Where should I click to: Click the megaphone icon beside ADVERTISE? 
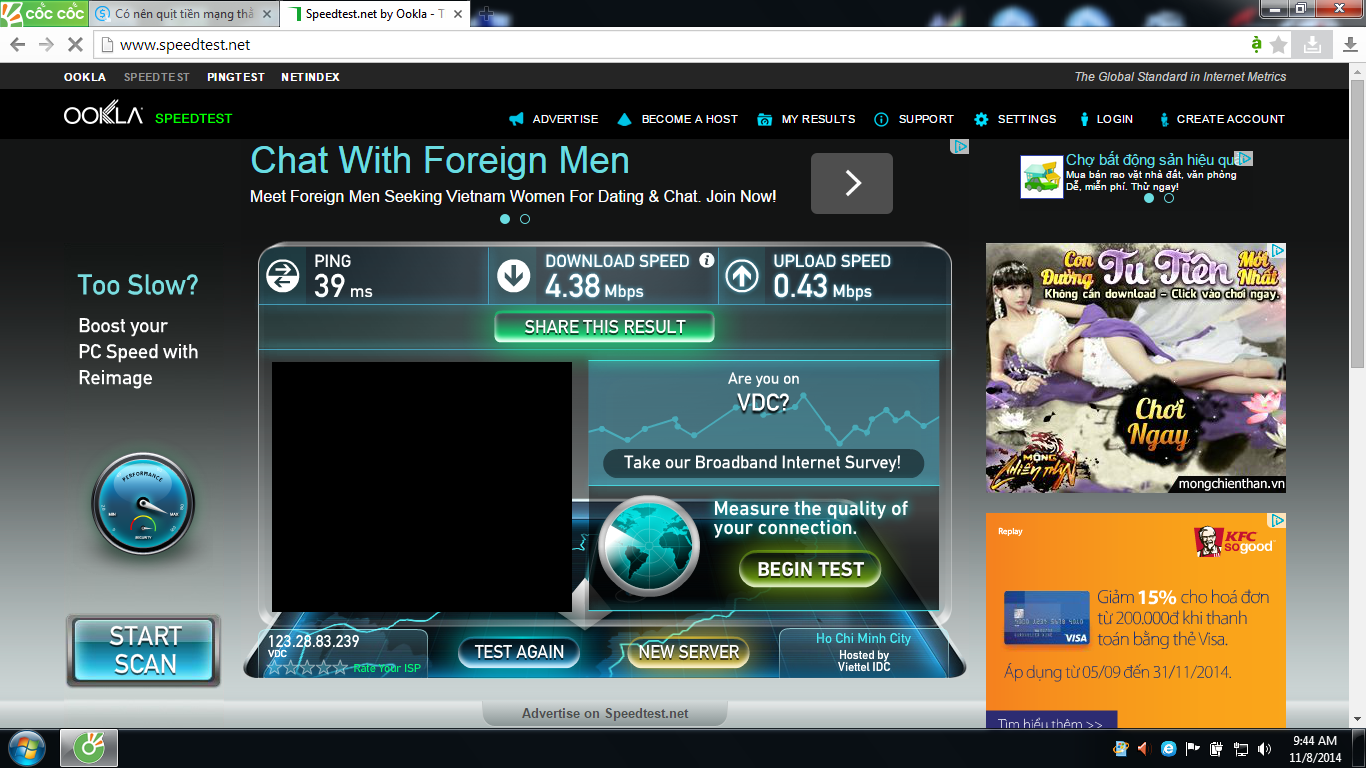click(x=516, y=119)
